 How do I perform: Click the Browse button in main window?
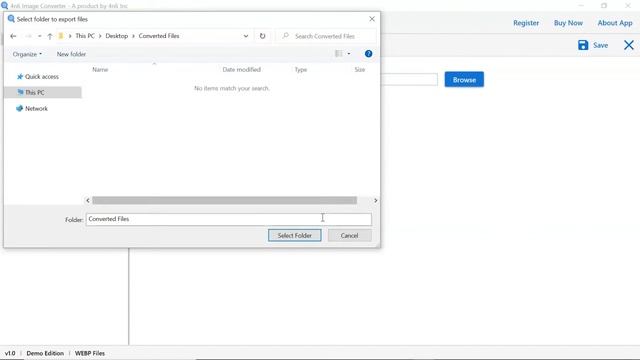pyautogui.click(x=464, y=80)
